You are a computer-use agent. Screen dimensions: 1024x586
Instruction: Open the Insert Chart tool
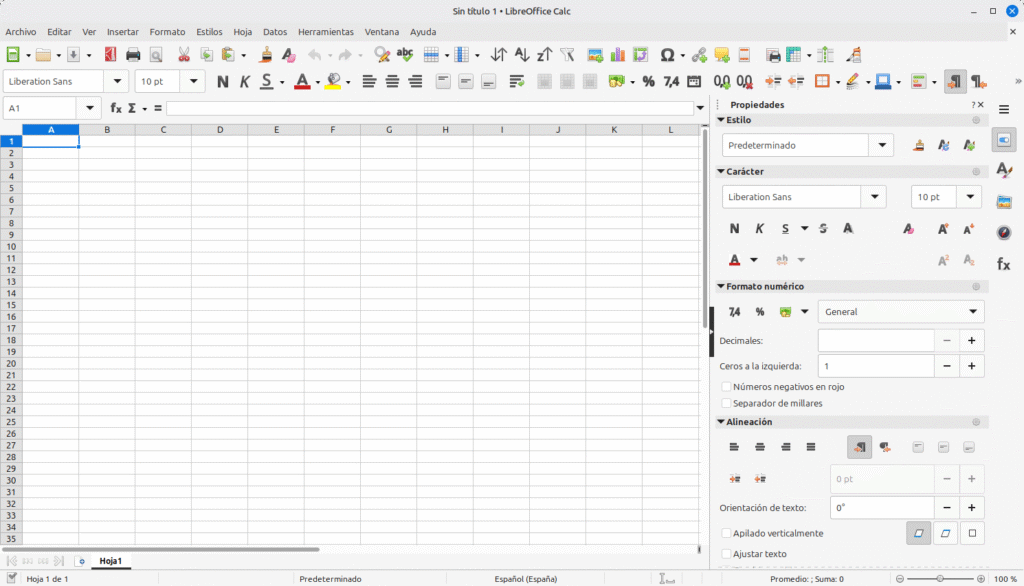tap(615, 55)
